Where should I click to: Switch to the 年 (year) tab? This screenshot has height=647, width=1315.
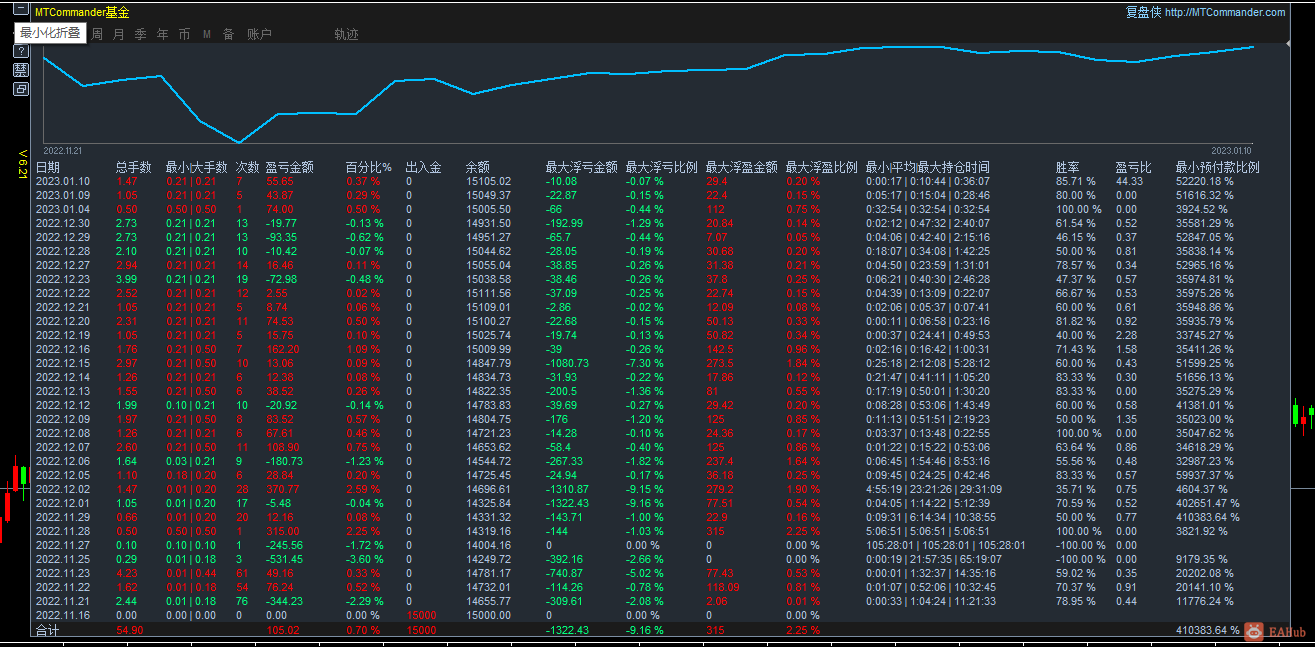tap(162, 34)
